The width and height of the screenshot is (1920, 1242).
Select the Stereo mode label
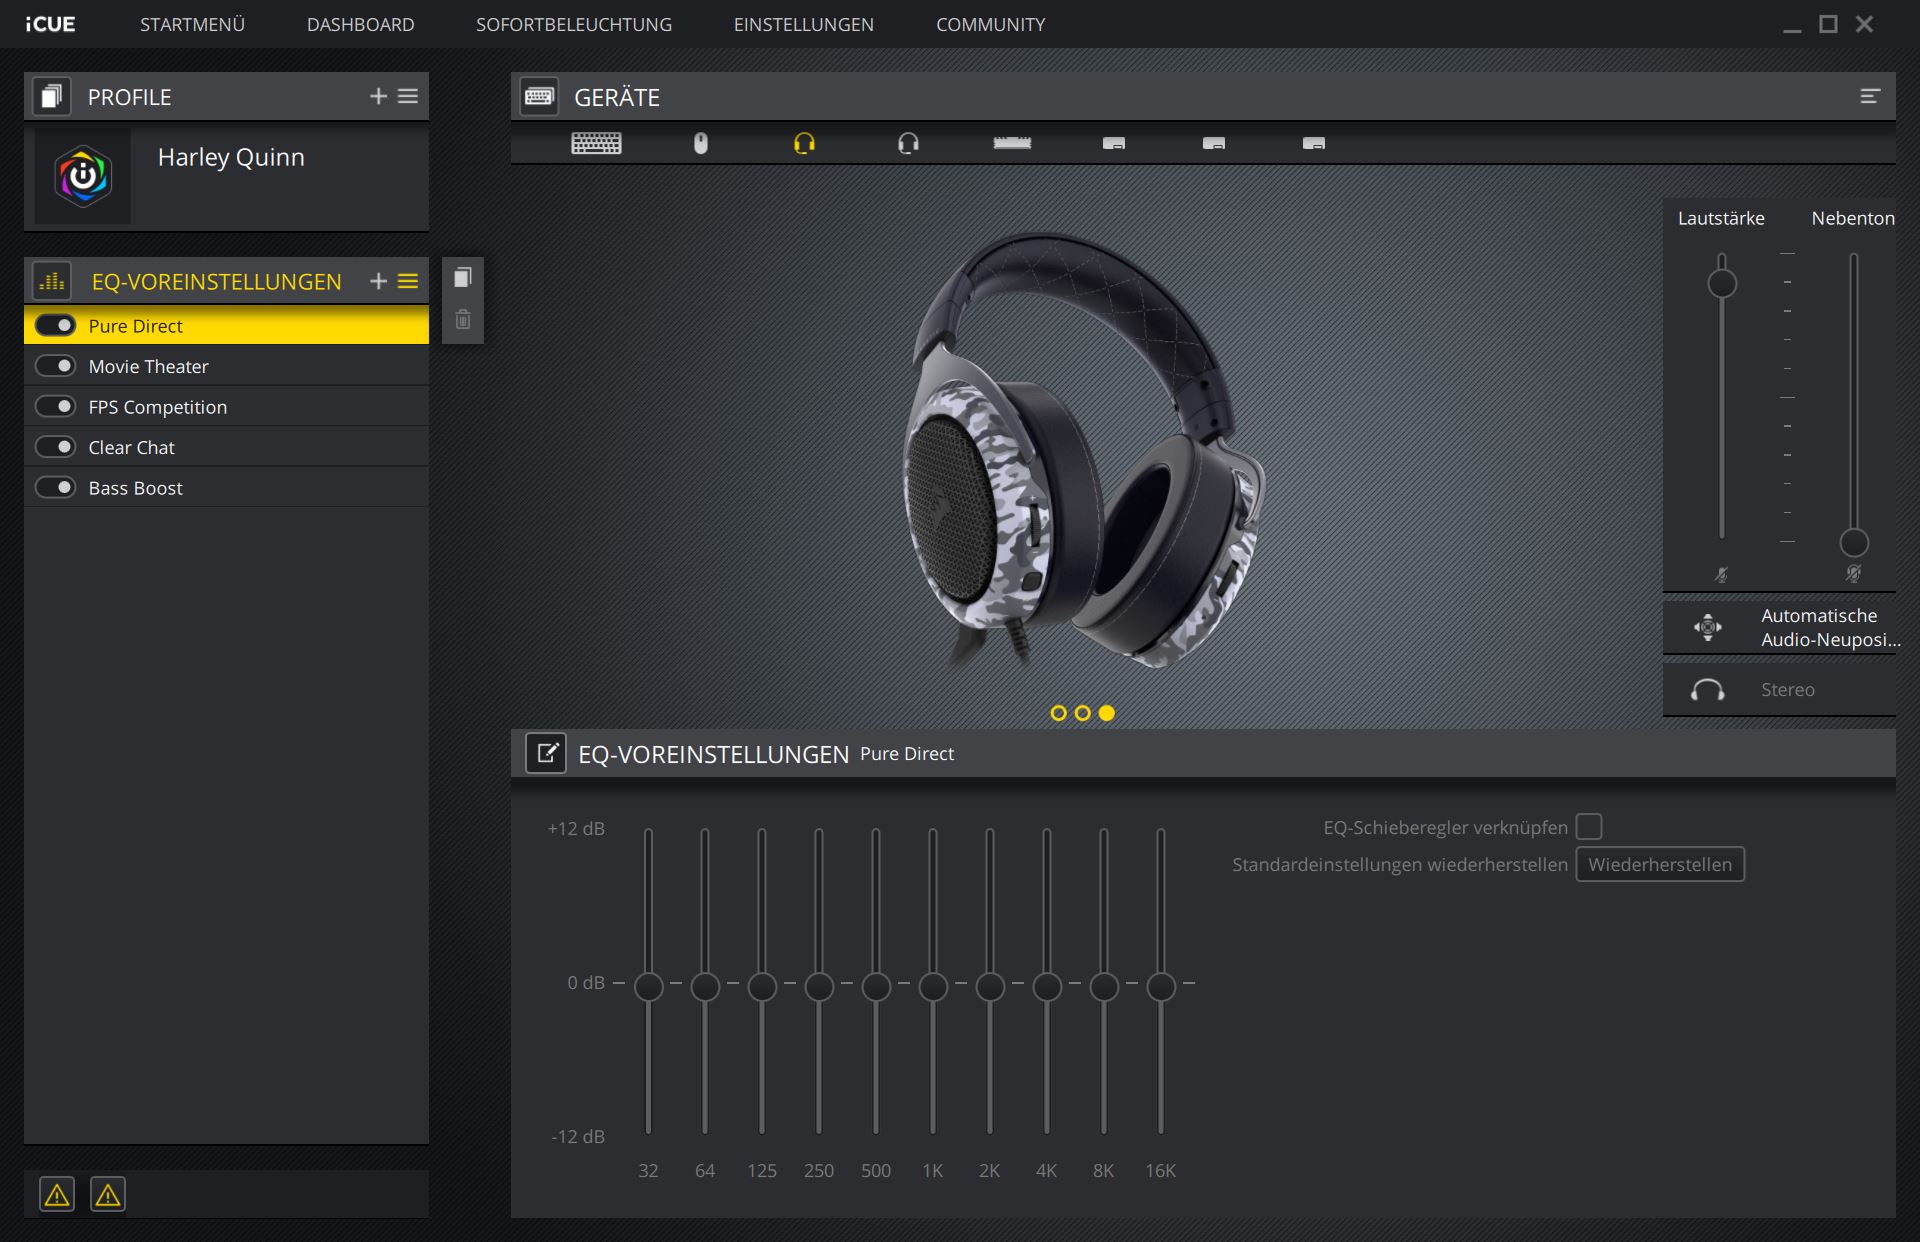pyautogui.click(x=1788, y=690)
